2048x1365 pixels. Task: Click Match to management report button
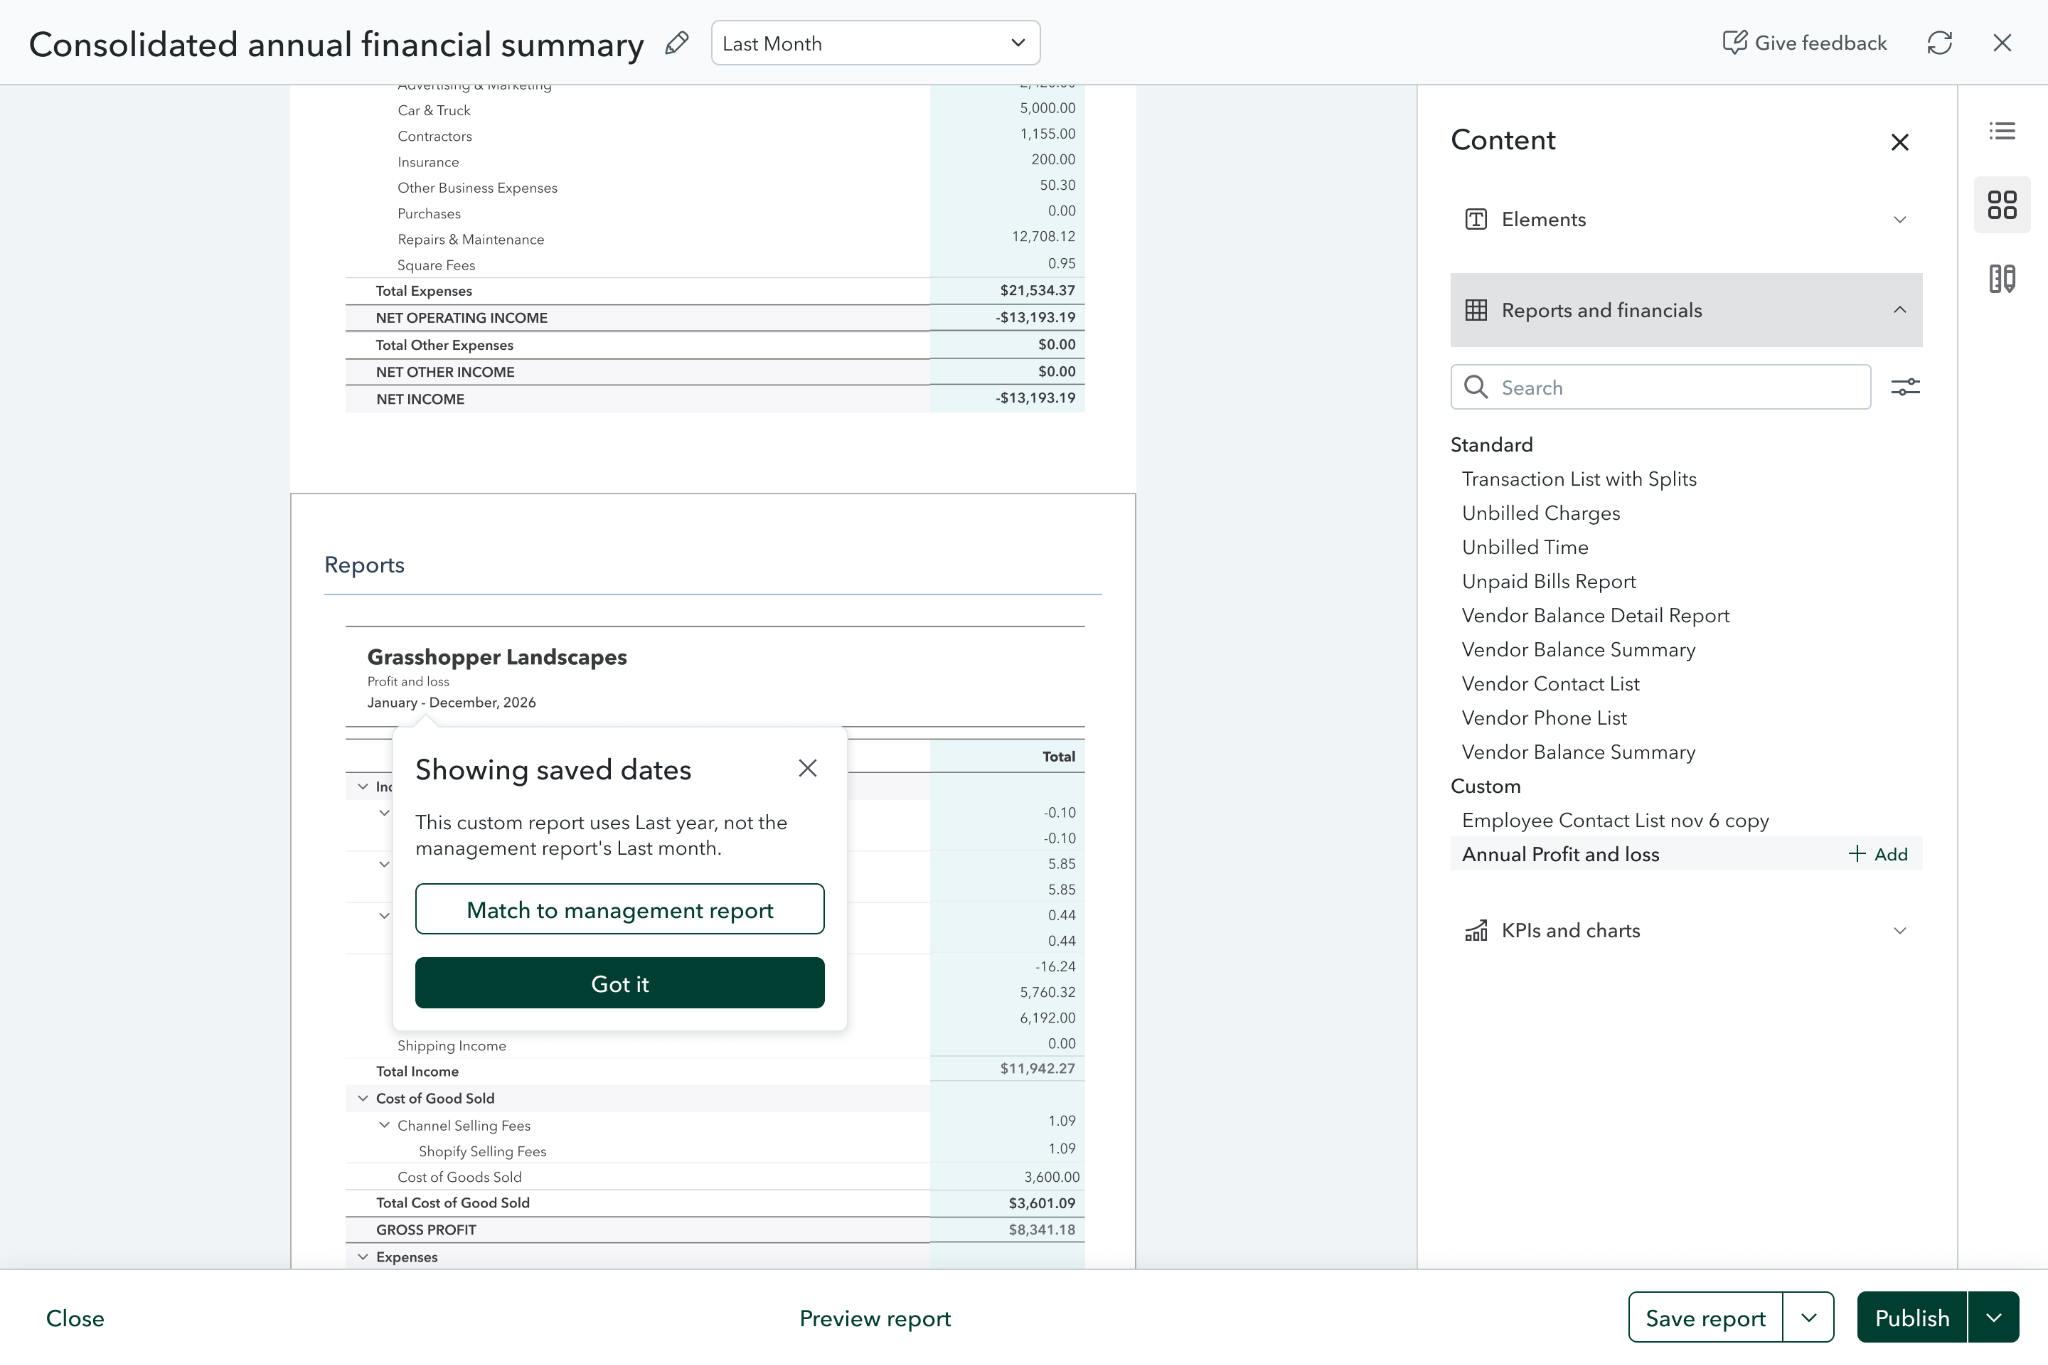point(620,909)
